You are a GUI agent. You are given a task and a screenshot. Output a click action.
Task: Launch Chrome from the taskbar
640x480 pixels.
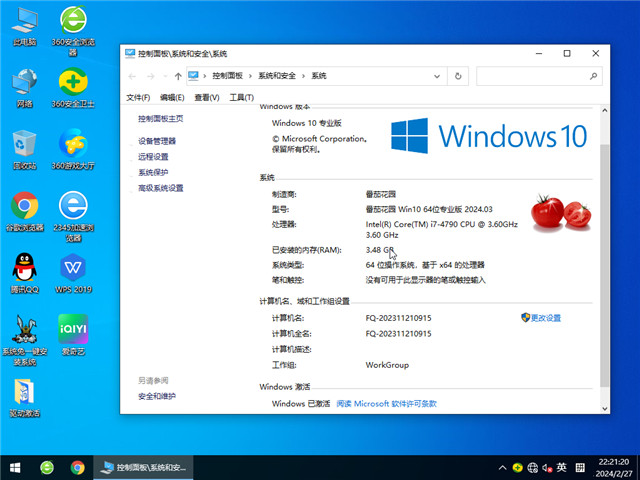[78, 468]
